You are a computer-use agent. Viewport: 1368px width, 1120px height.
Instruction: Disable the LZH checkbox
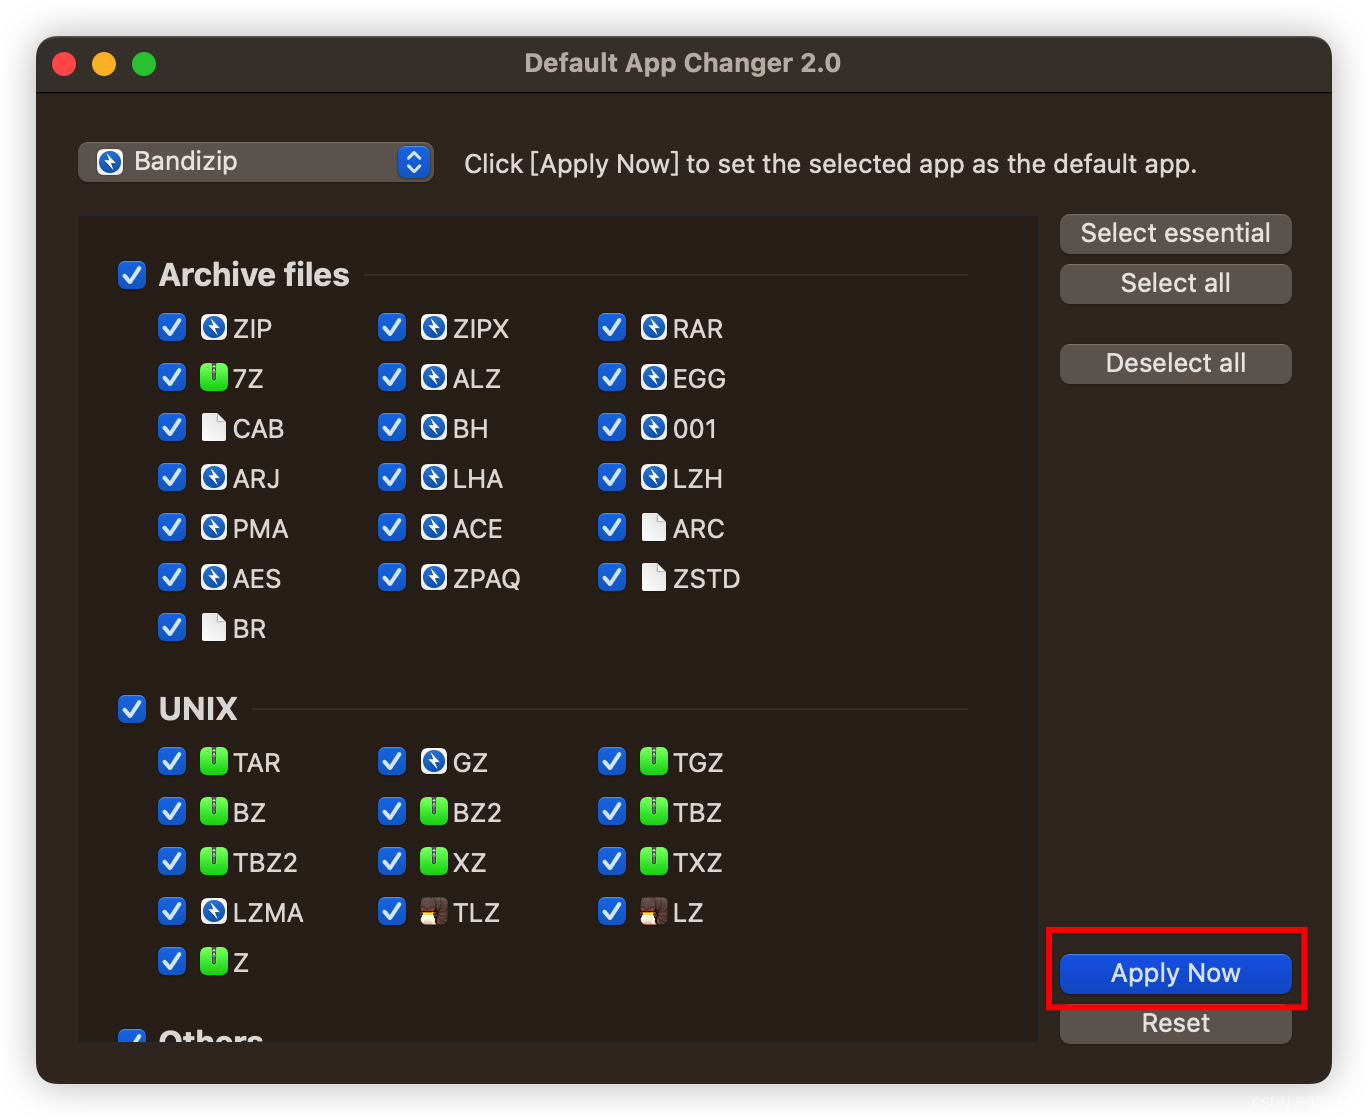click(612, 478)
